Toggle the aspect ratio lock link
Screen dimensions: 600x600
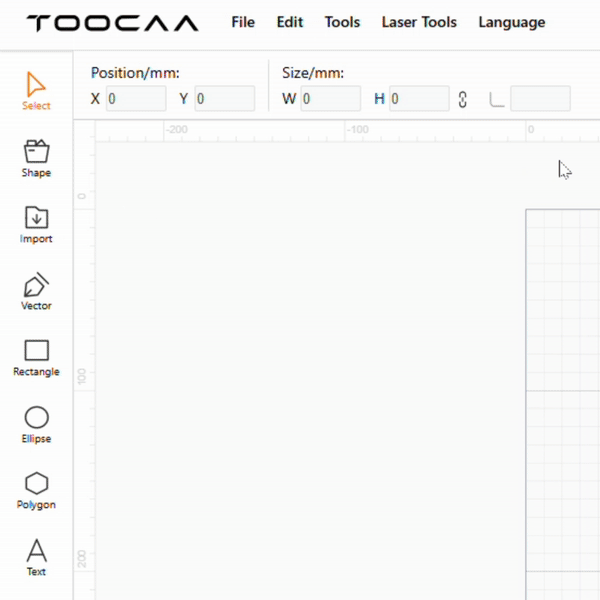[x=462, y=99]
